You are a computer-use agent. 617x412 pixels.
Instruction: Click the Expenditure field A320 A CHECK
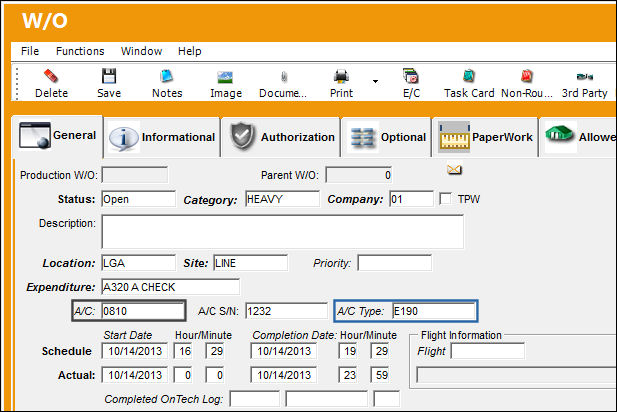click(170, 287)
